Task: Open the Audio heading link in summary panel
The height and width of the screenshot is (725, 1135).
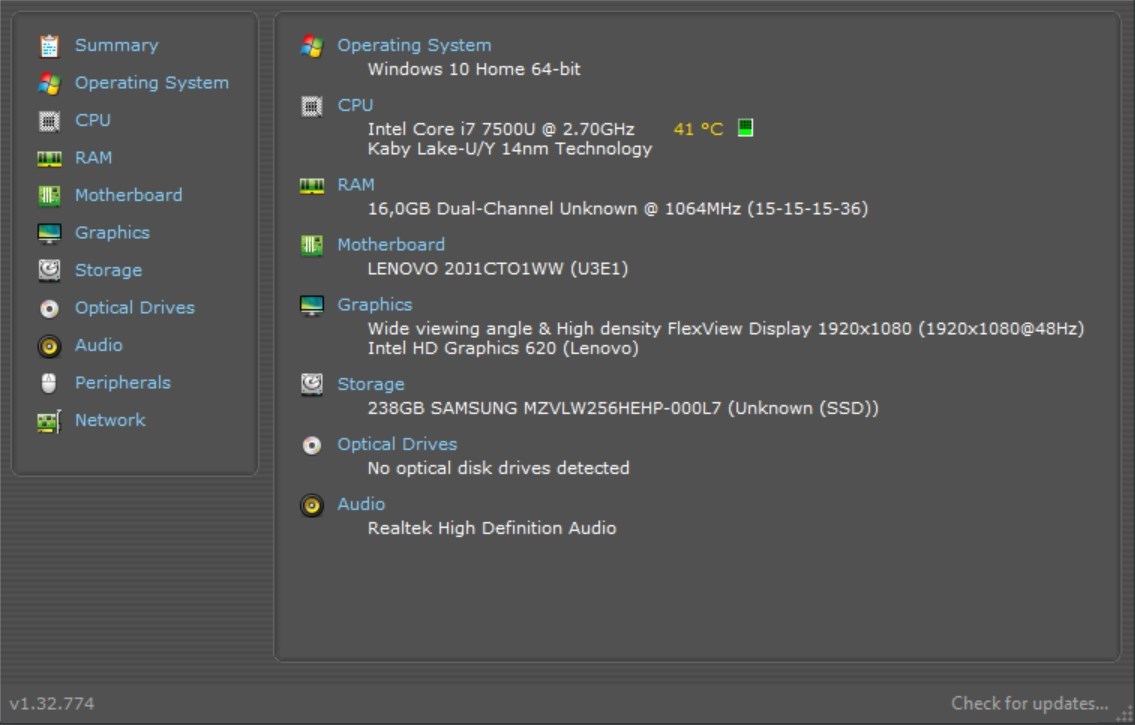Action: pyautogui.click(x=360, y=504)
